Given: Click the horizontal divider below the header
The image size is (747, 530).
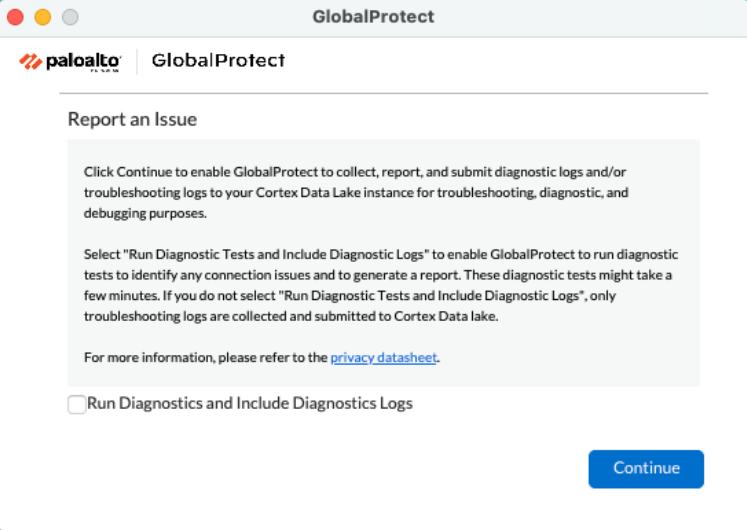Looking at the screenshot, I should [387, 93].
